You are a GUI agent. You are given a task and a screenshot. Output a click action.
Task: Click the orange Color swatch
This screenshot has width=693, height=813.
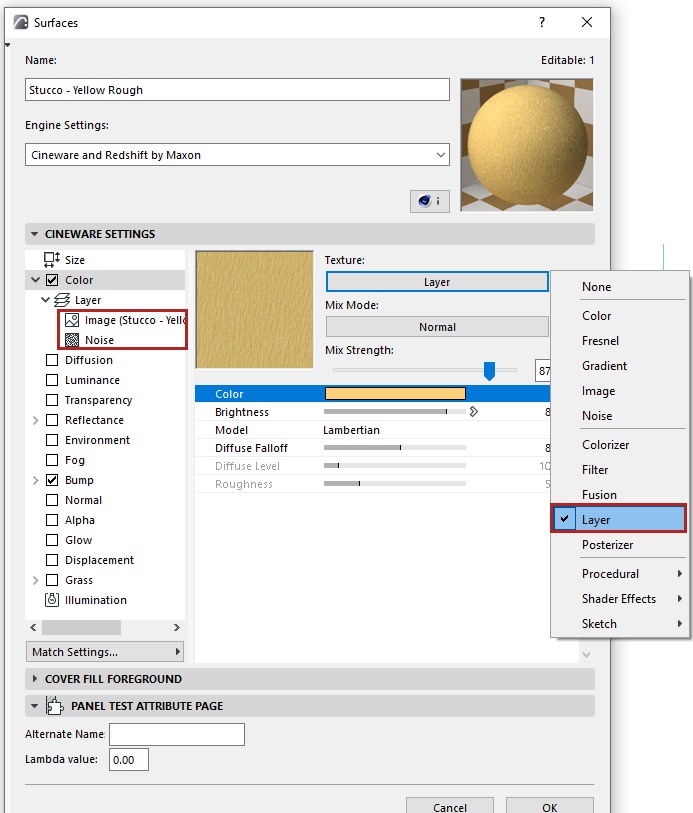[395, 394]
